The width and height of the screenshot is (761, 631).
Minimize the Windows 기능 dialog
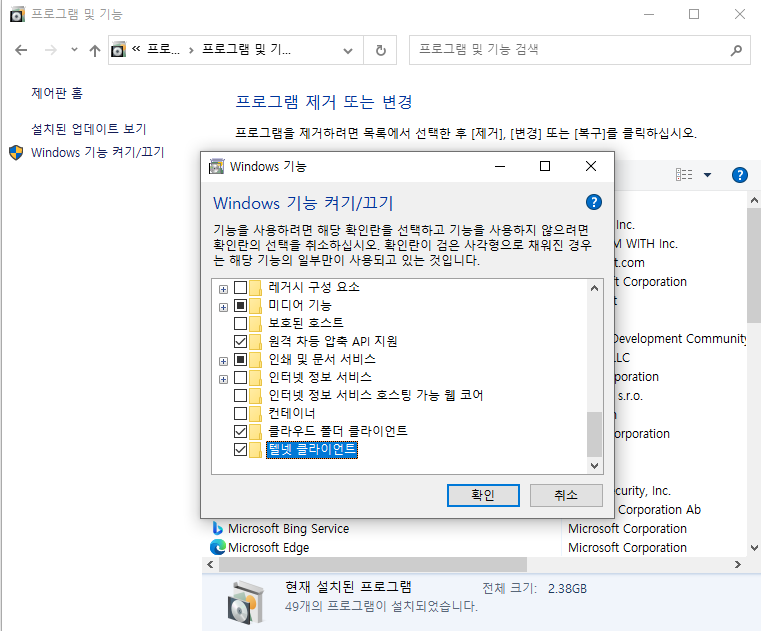(500, 166)
